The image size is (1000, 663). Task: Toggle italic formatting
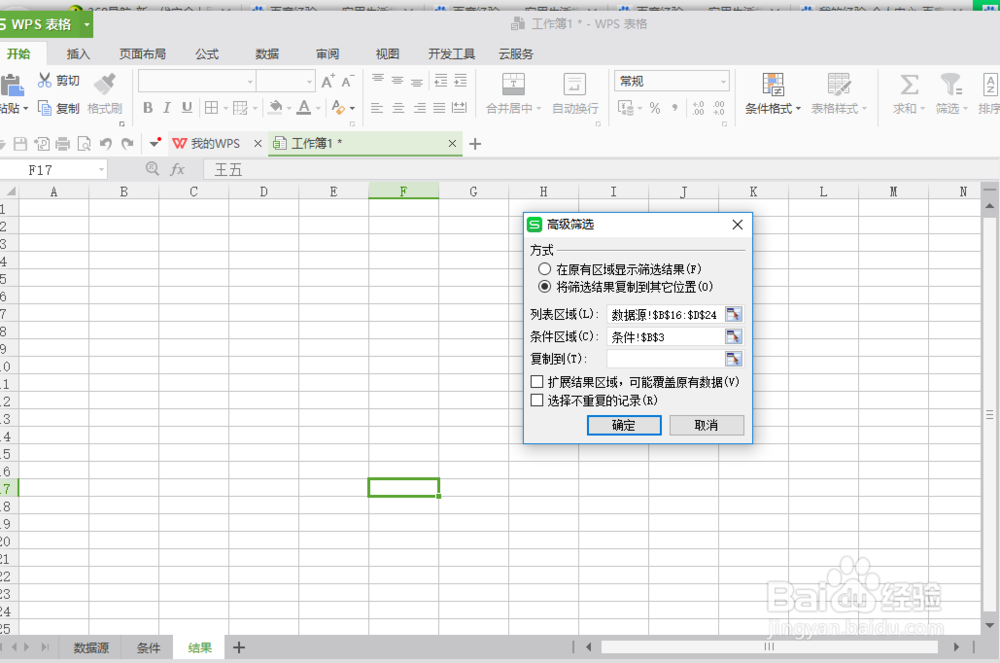pyautogui.click(x=167, y=108)
